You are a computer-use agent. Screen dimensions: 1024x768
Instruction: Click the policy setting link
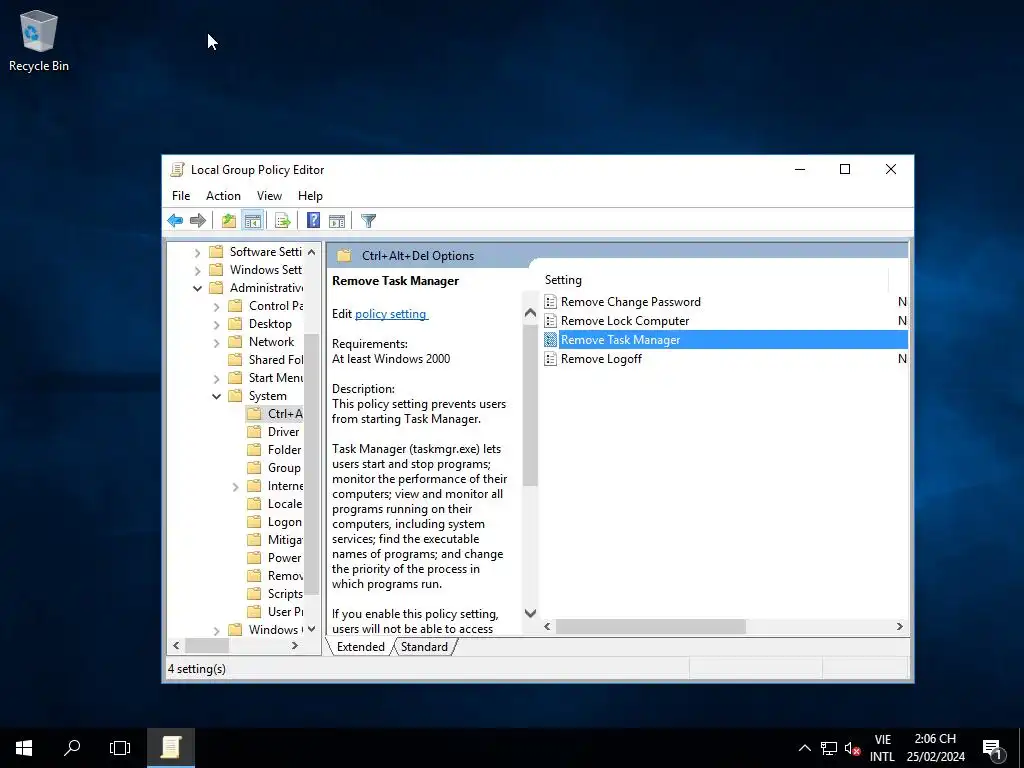[391, 314]
